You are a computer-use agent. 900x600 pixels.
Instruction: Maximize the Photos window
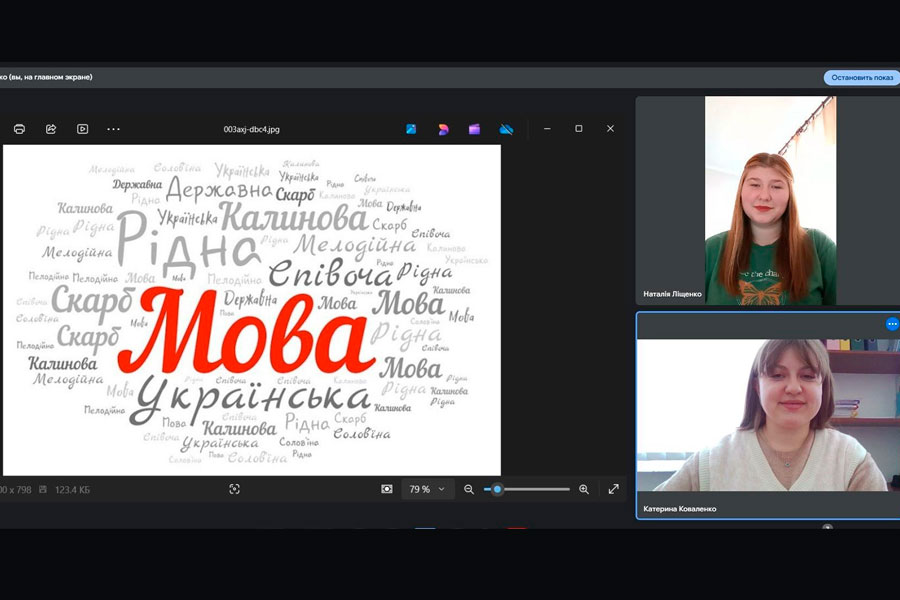pos(579,129)
